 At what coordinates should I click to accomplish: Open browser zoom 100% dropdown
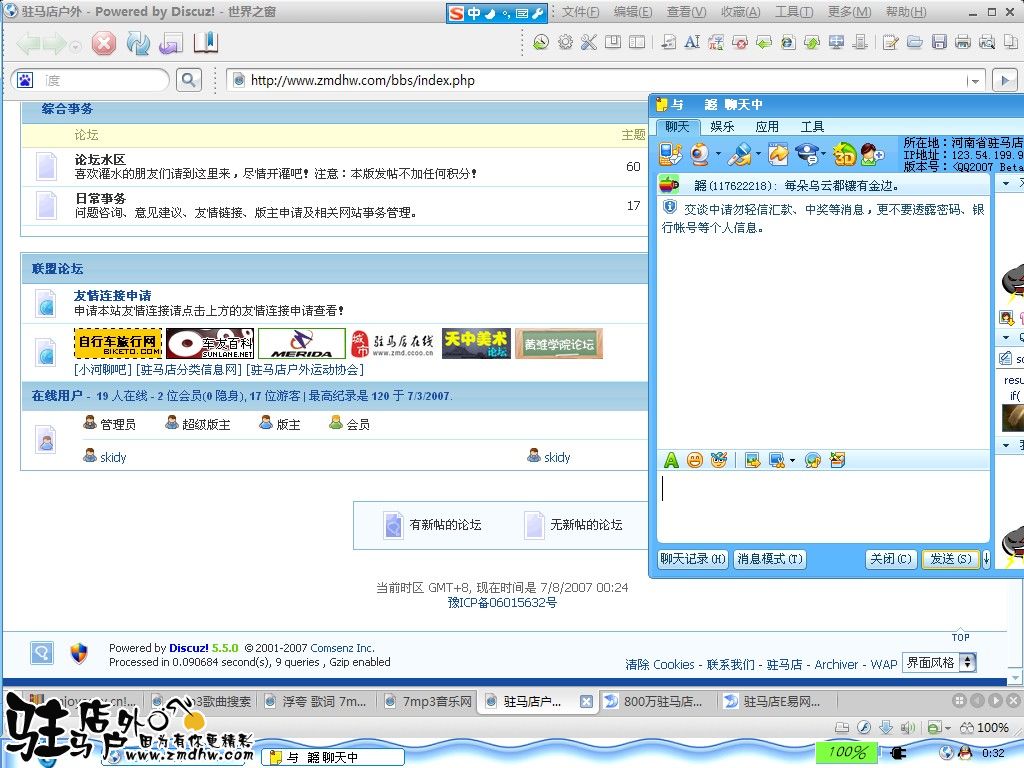(984, 728)
